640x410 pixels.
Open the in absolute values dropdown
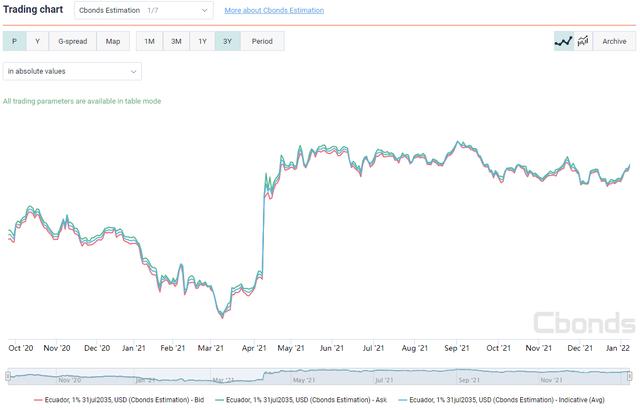coord(72,71)
